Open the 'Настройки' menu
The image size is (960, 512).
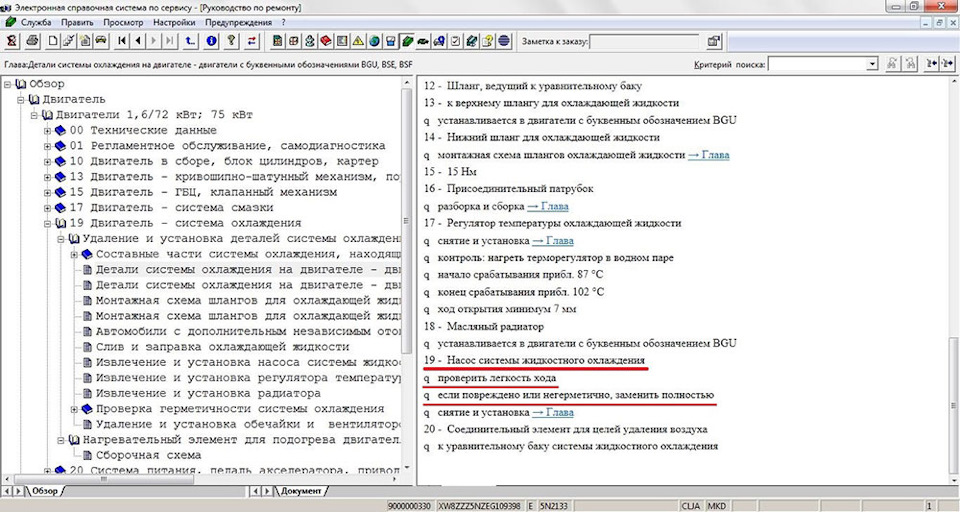pos(174,22)
